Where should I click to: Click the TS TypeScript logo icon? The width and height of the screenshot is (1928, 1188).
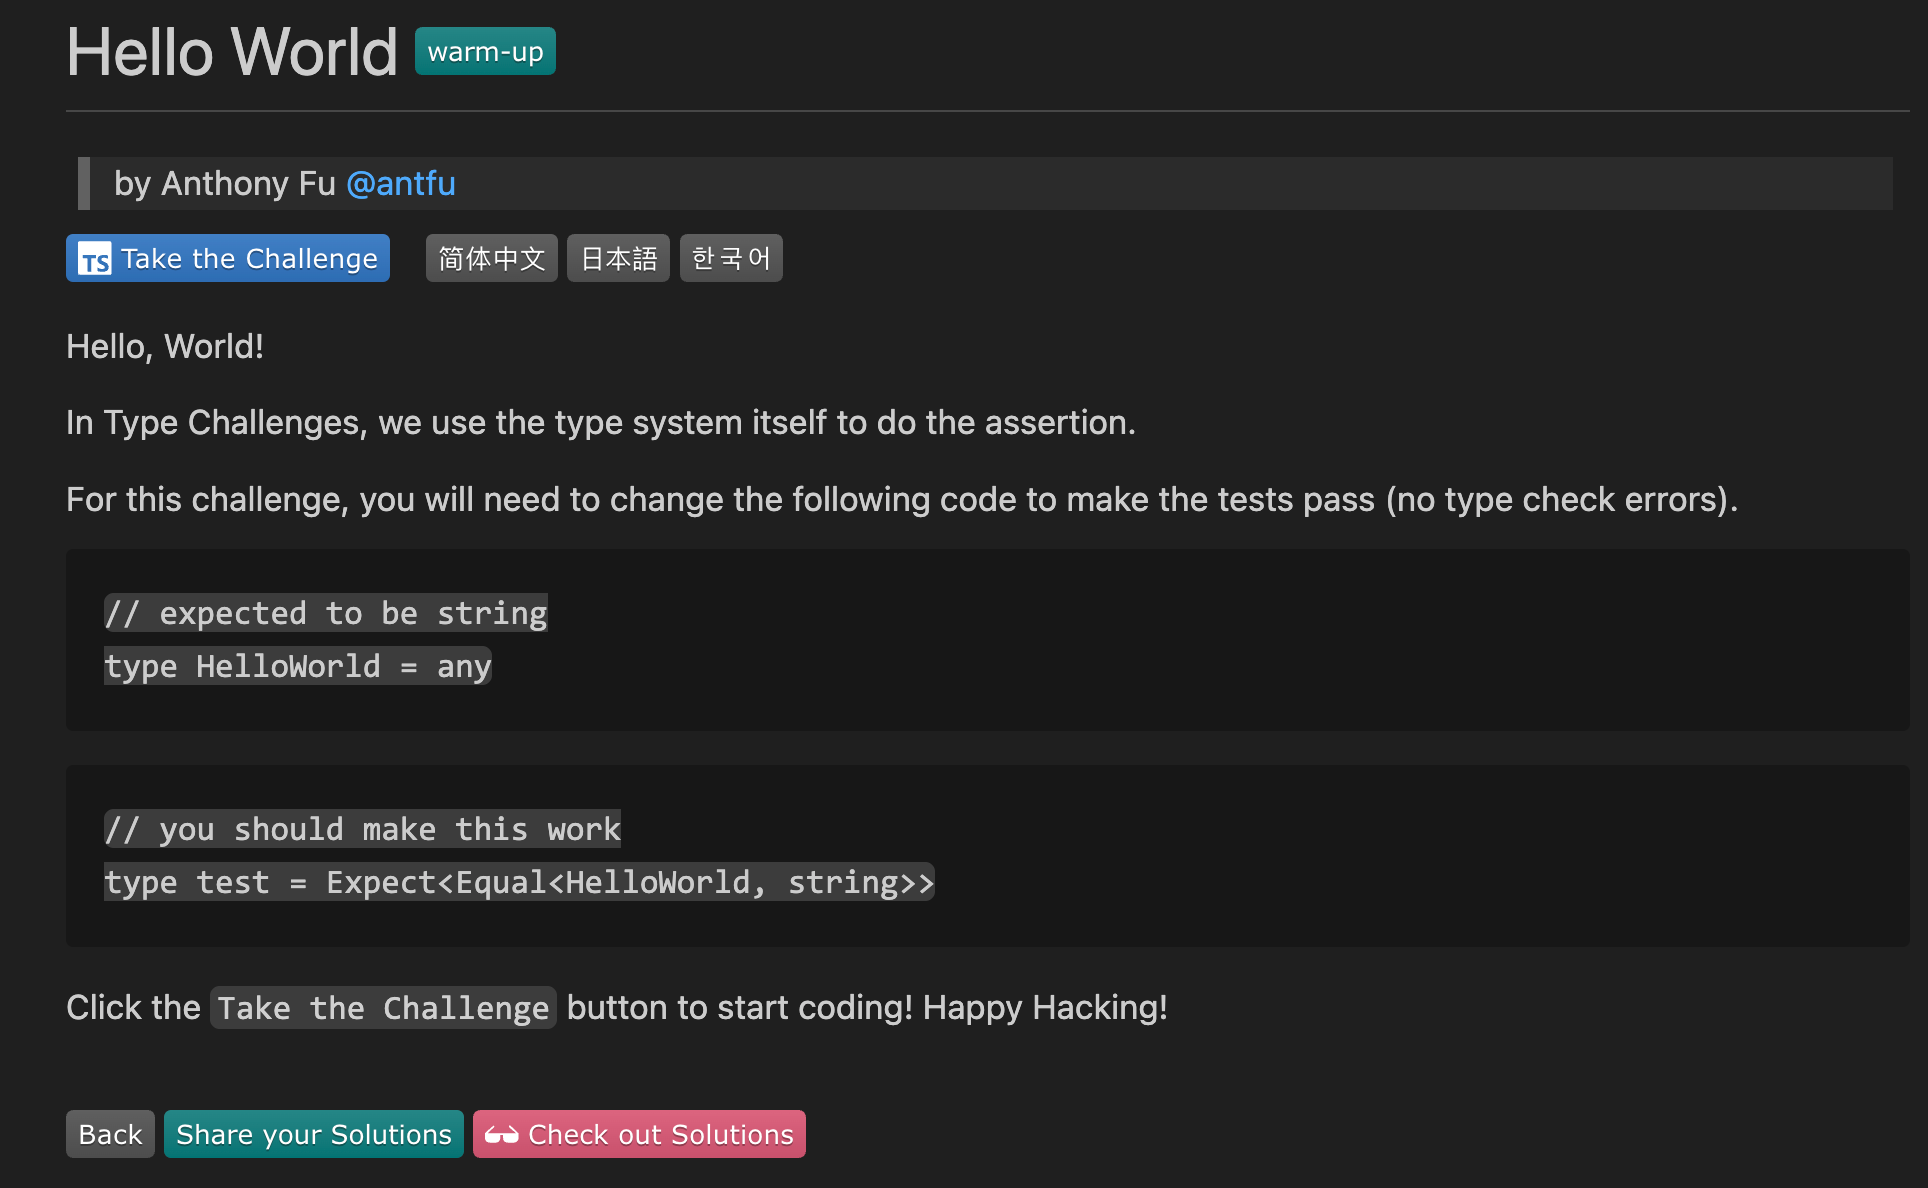(95, 259)
